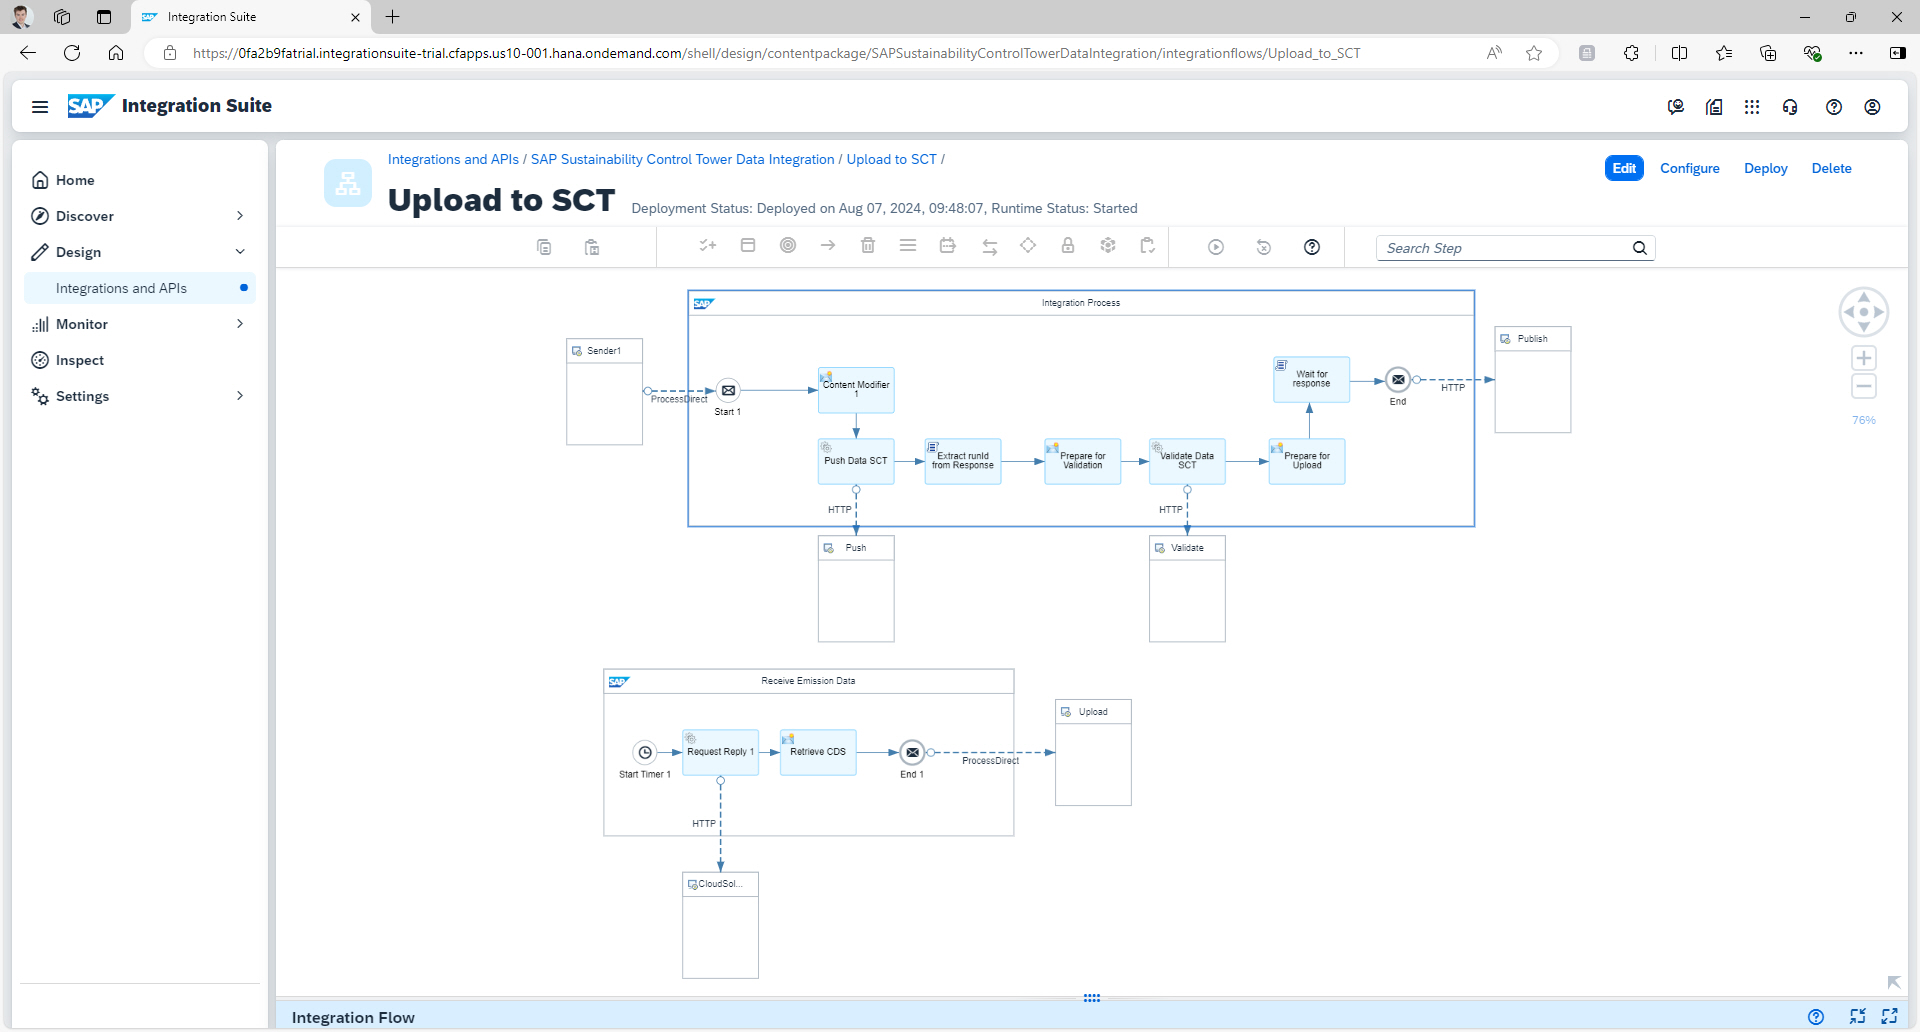This screenshot has height=1032, width=1920.
Task: Click the trash icon to delete a step
Action: pyautogui.click(x=867, y=246)
